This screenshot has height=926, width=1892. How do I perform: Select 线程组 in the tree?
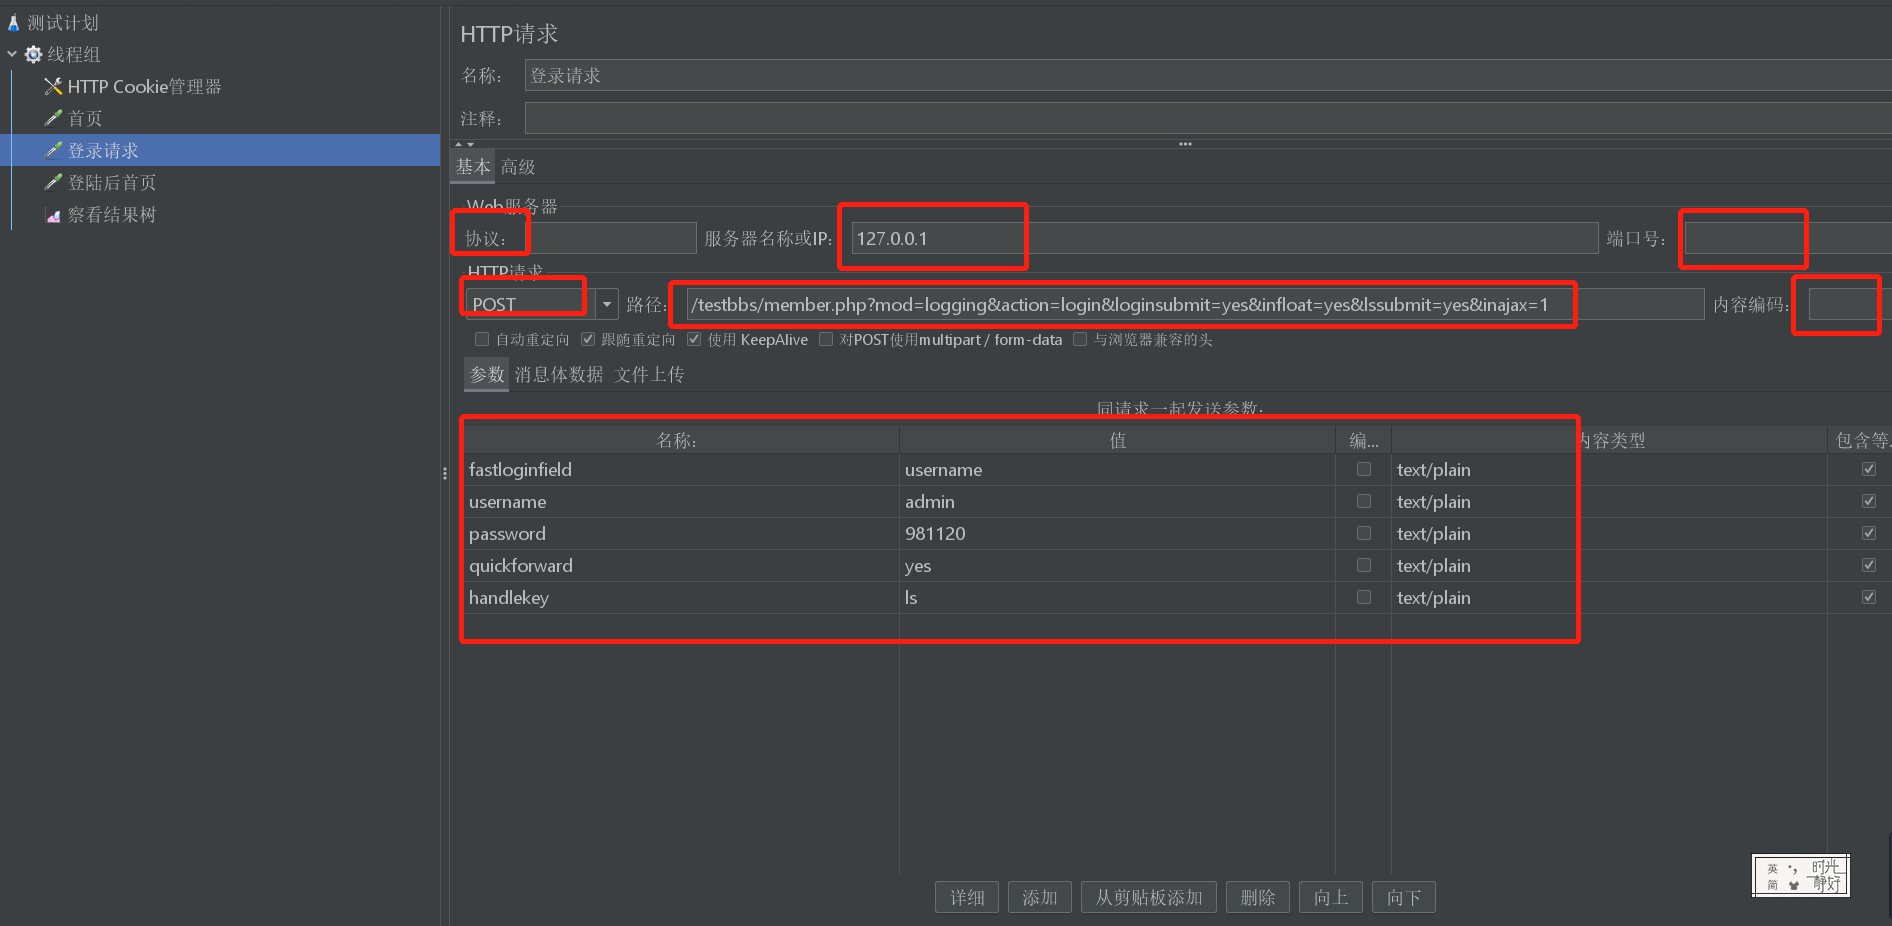tap(74, 54)
